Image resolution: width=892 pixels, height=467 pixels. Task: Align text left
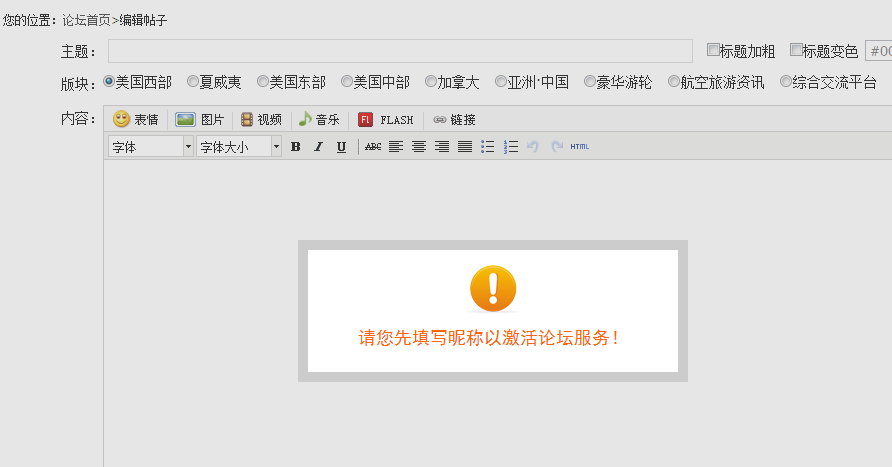click(396, 147)
